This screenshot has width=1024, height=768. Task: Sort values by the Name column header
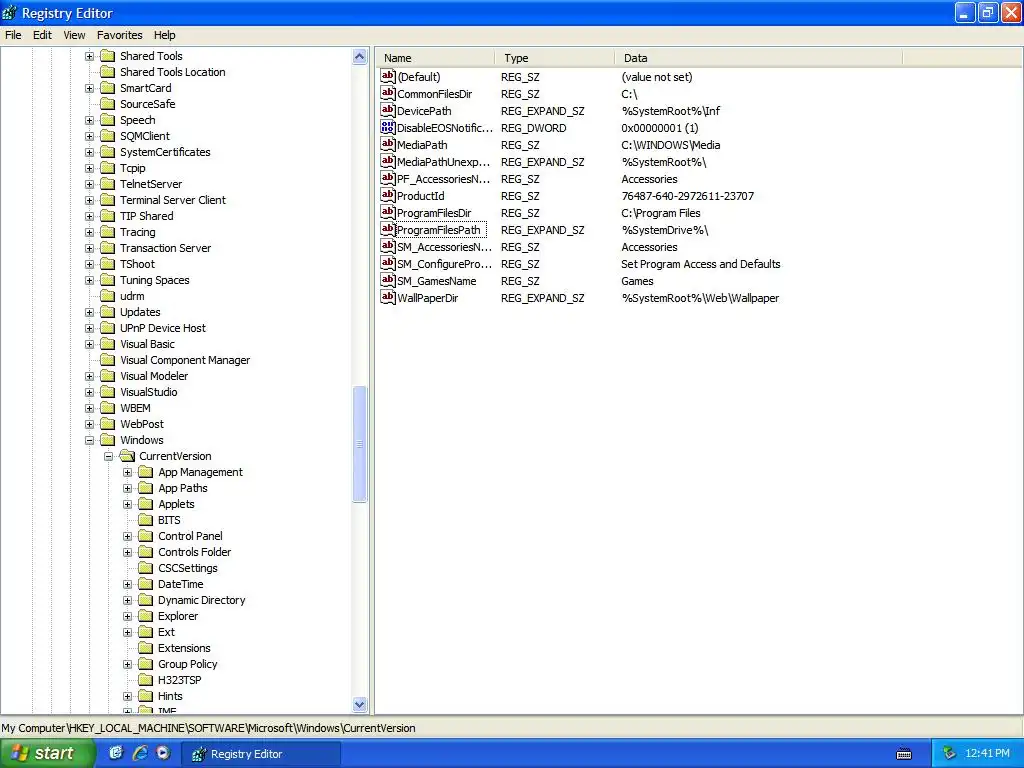(x=435, y=58)
